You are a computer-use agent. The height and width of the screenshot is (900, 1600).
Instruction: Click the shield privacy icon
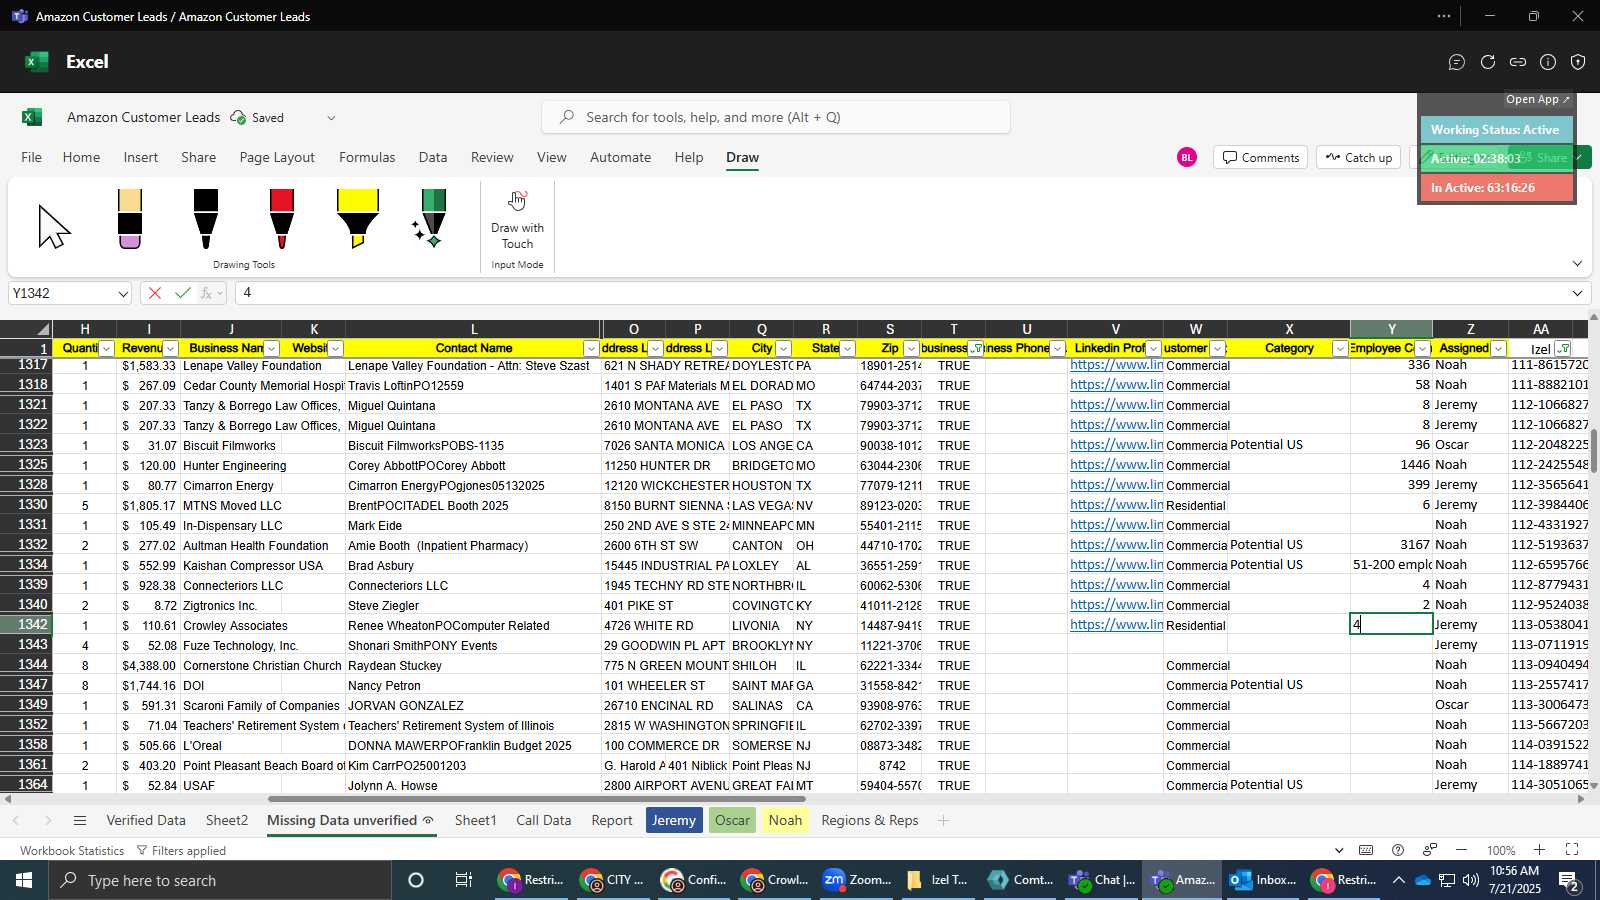point(1578,62)
